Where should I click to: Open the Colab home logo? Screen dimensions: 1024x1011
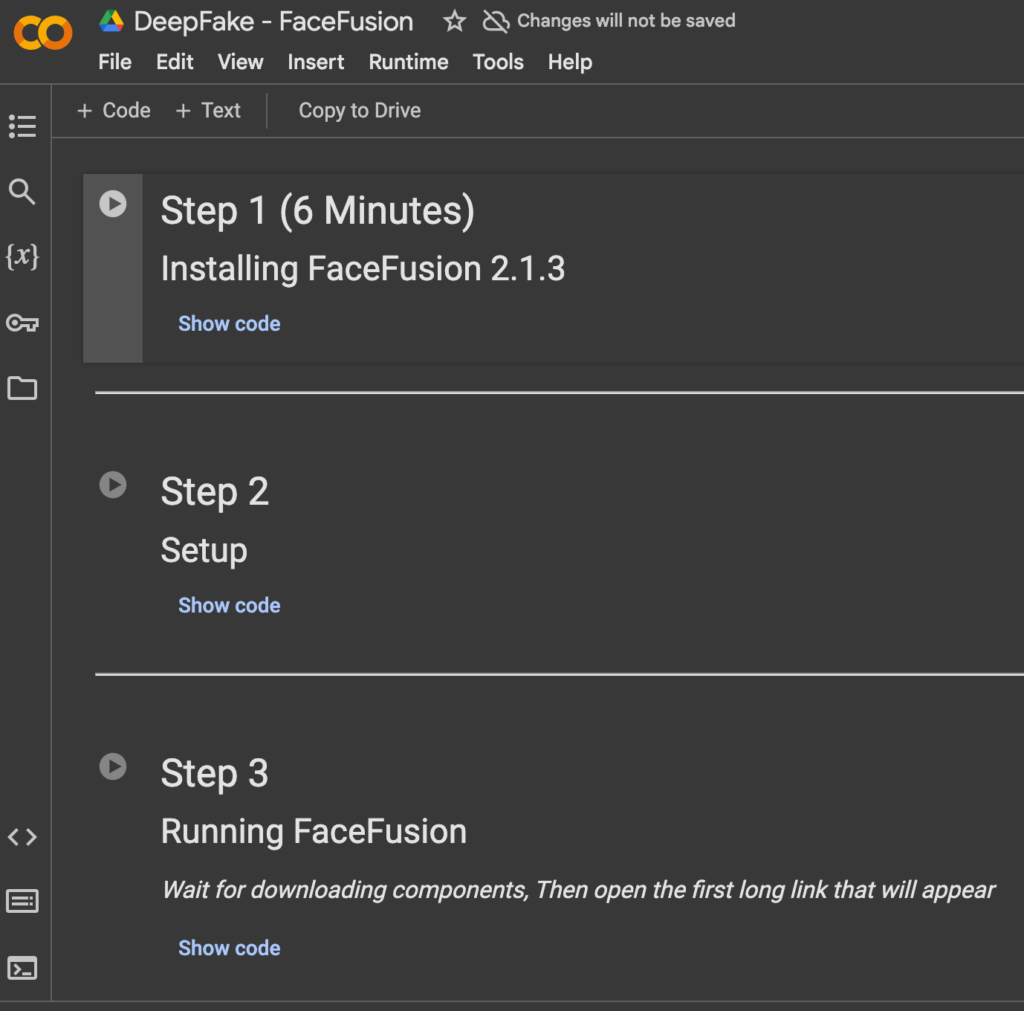click(43, 32)
